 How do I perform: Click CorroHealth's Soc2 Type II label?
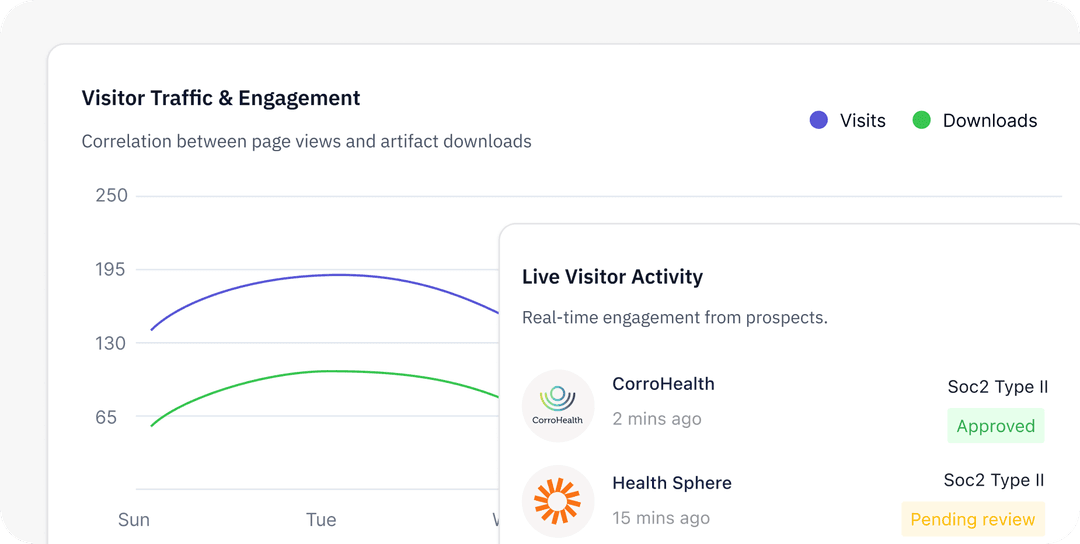coord(997,387)
